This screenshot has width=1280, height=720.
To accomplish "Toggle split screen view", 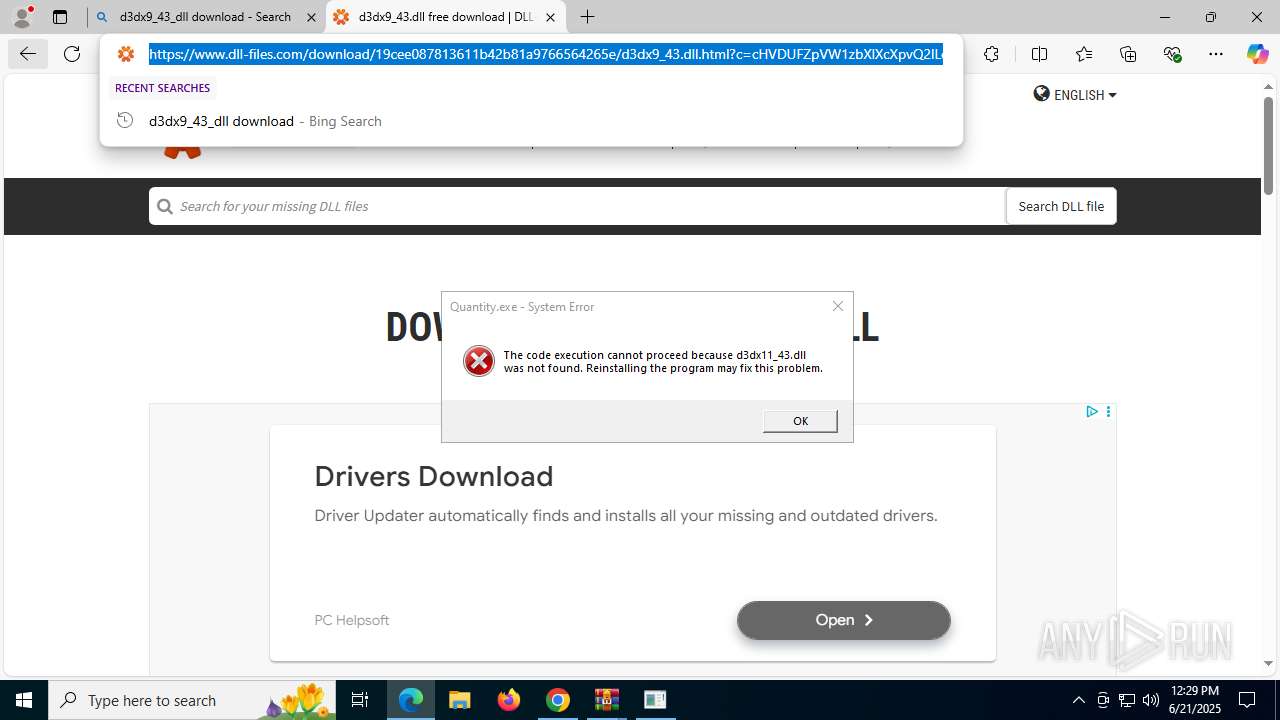I will [x=1039, y=54].
